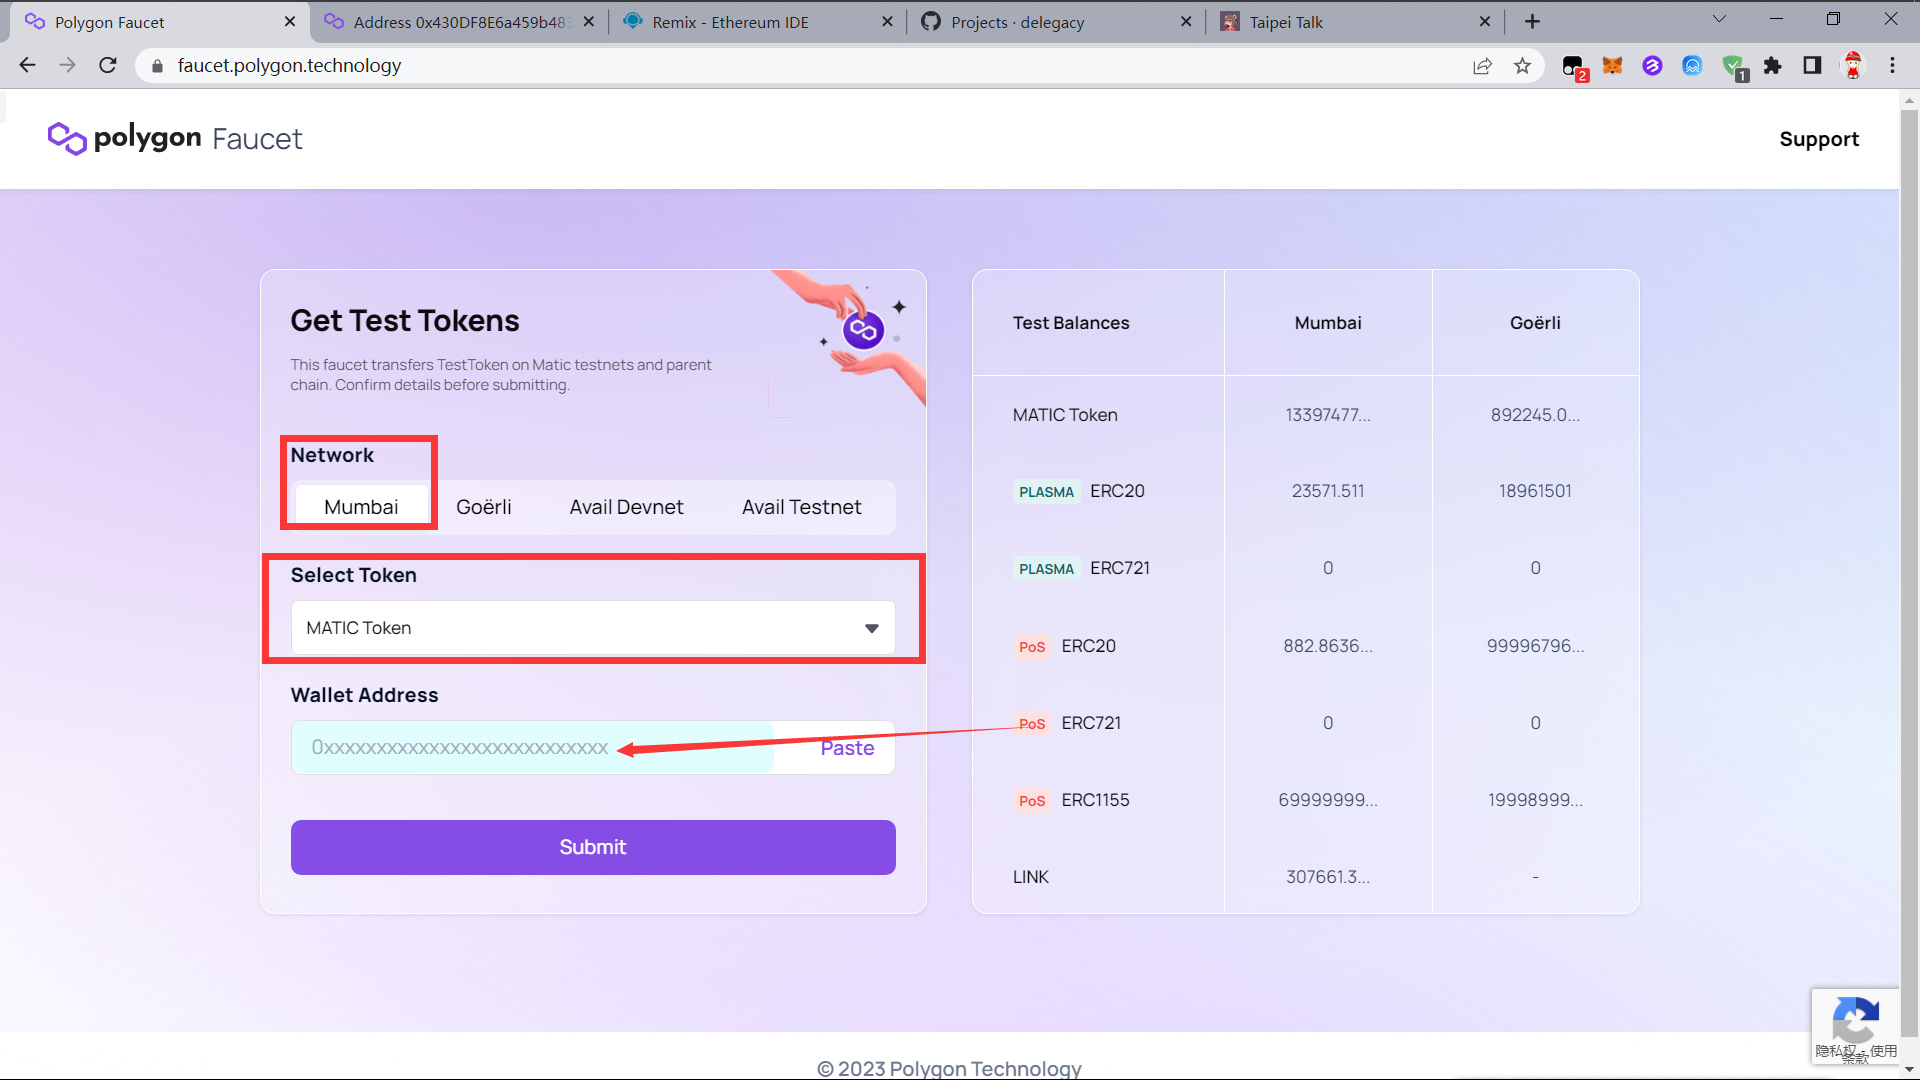The height and width of the screenshot is (1080, 1920).
Task: Click the share page icon in the address bar
Action: pos(1482,66)
